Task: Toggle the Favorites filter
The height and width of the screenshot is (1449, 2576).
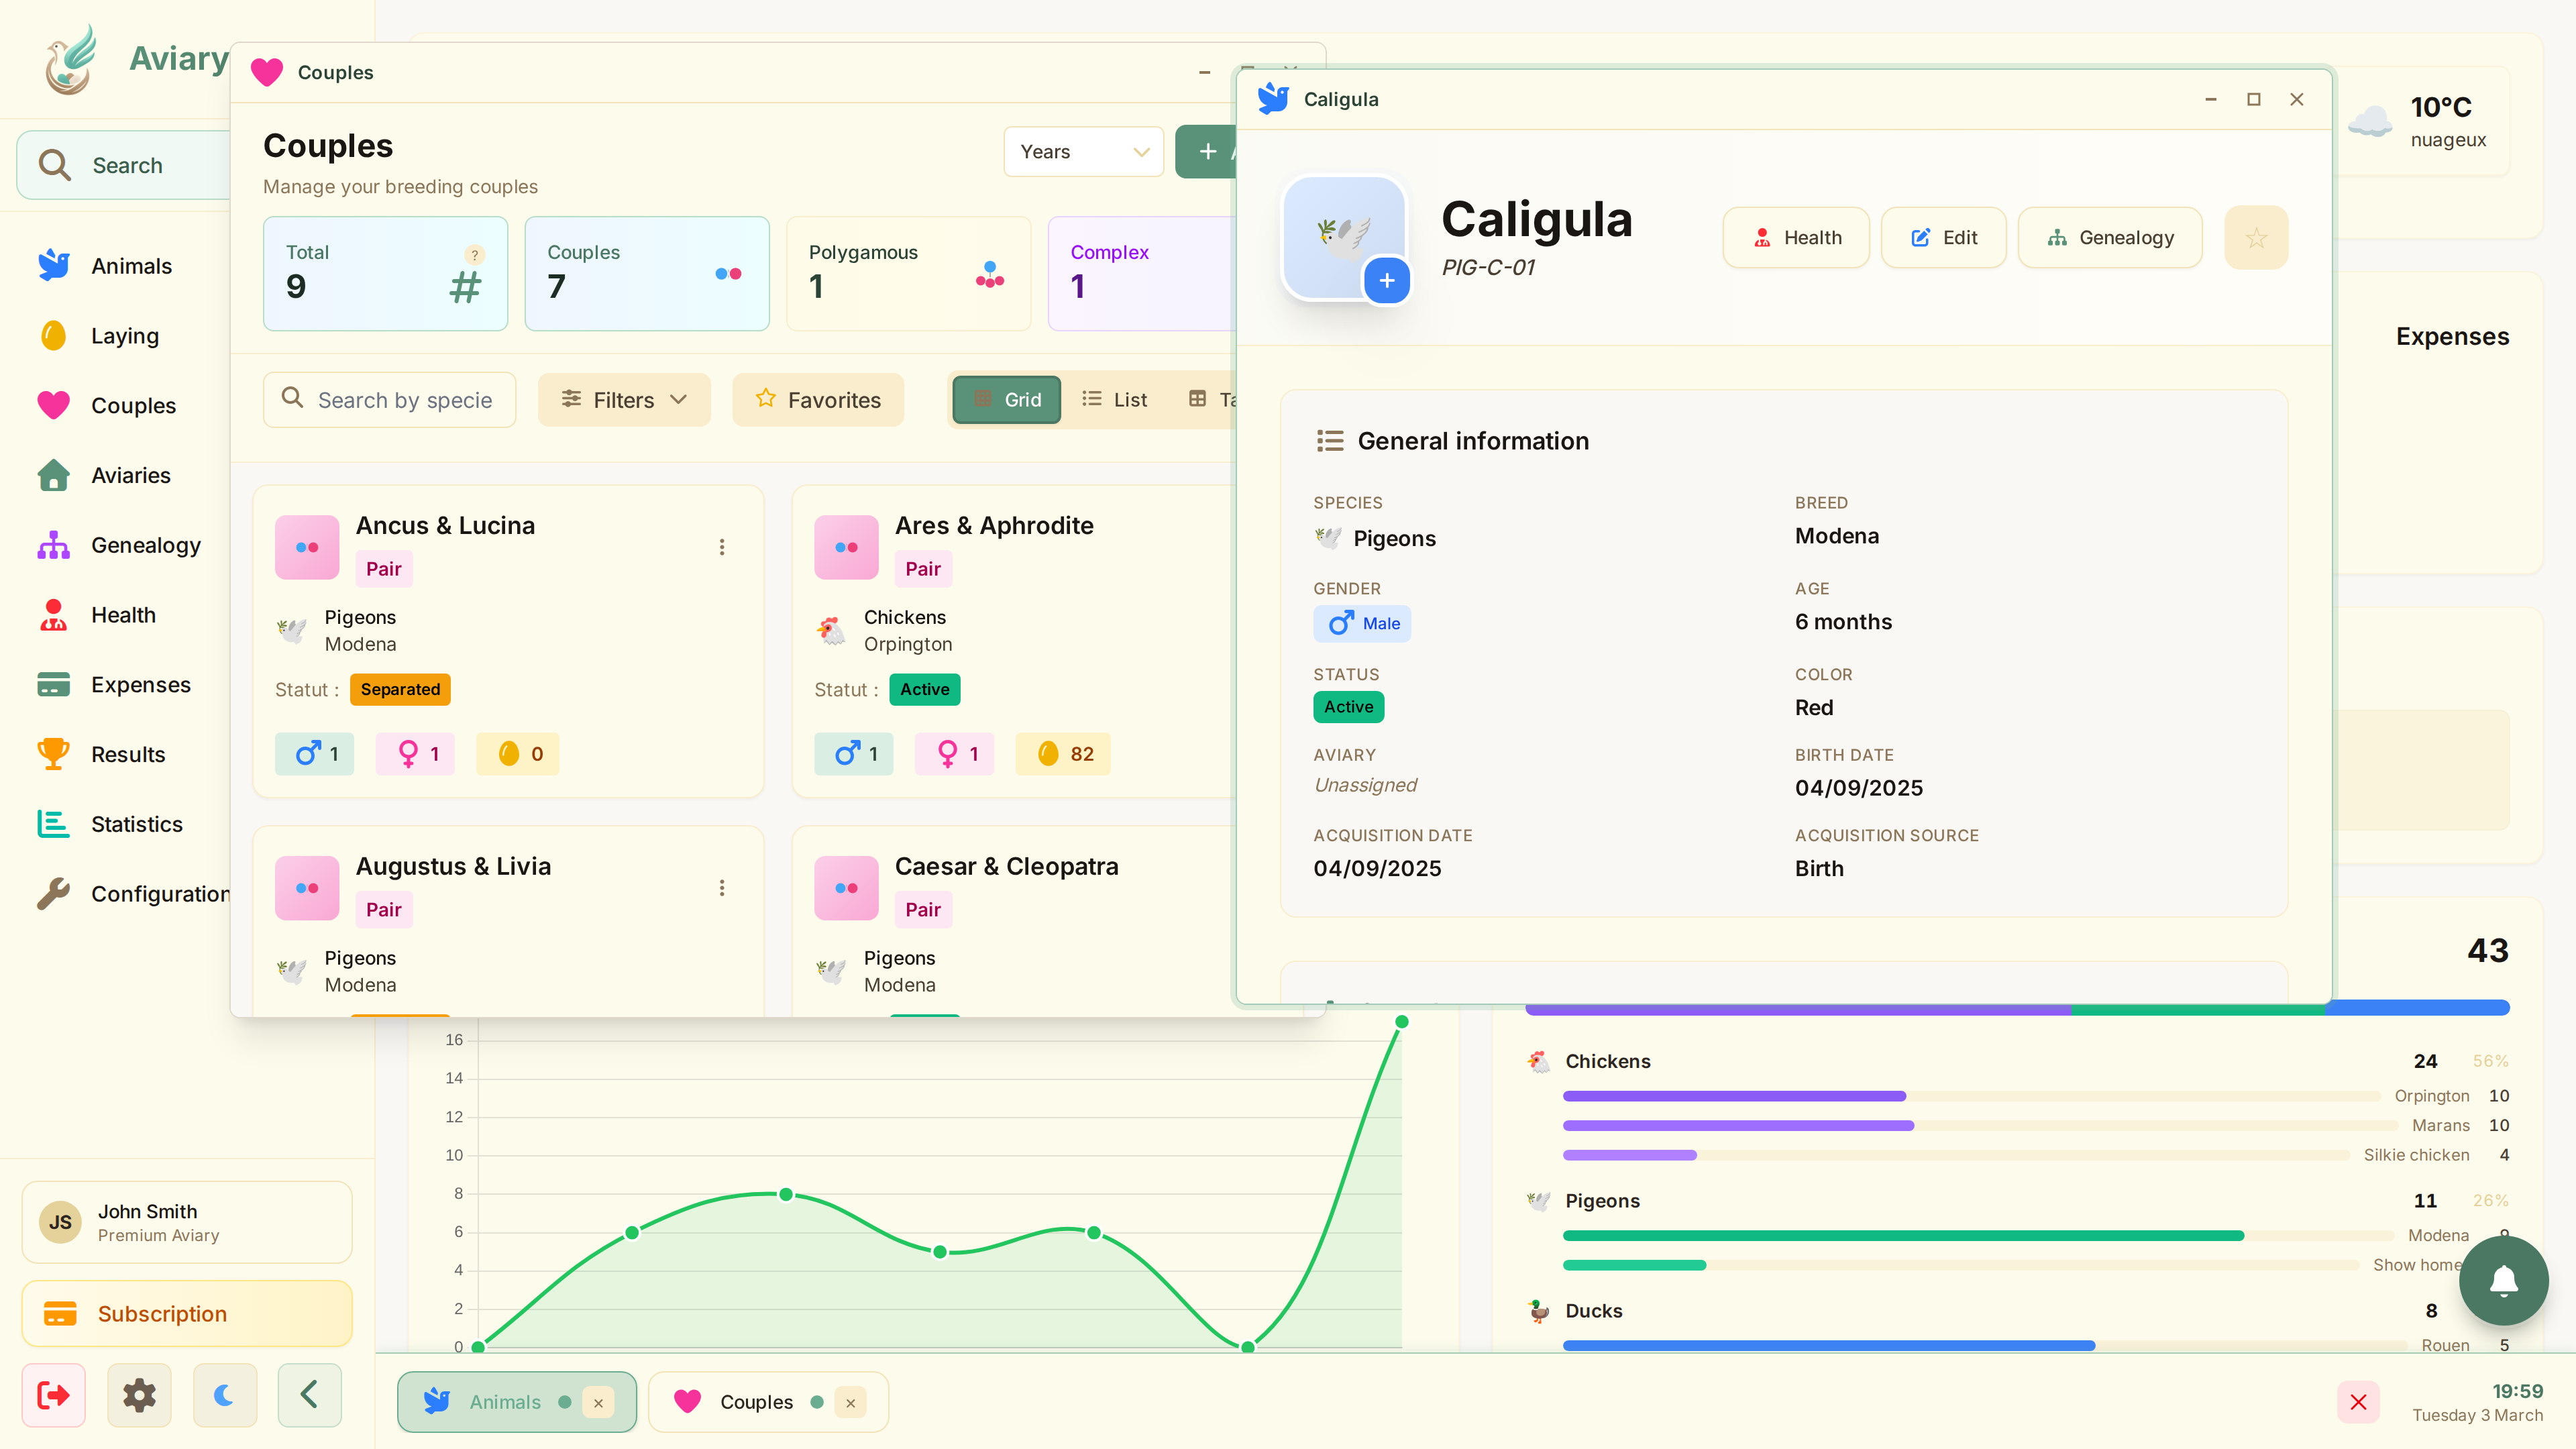Action: 818,400
